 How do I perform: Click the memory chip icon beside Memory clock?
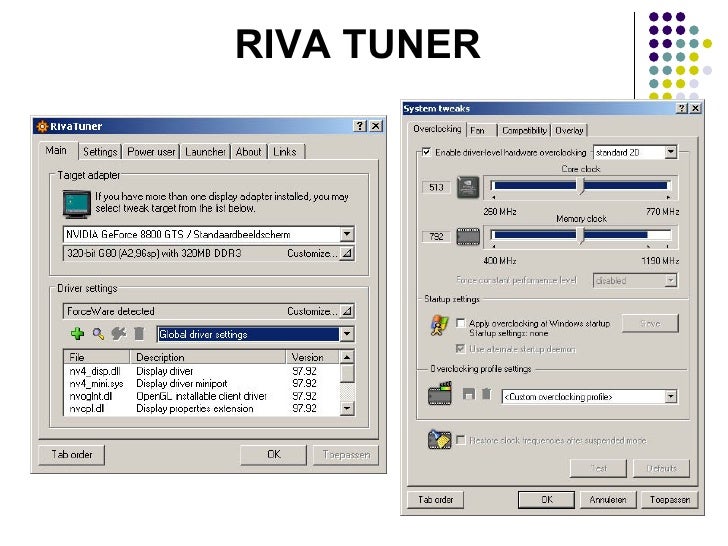[468, 236]
